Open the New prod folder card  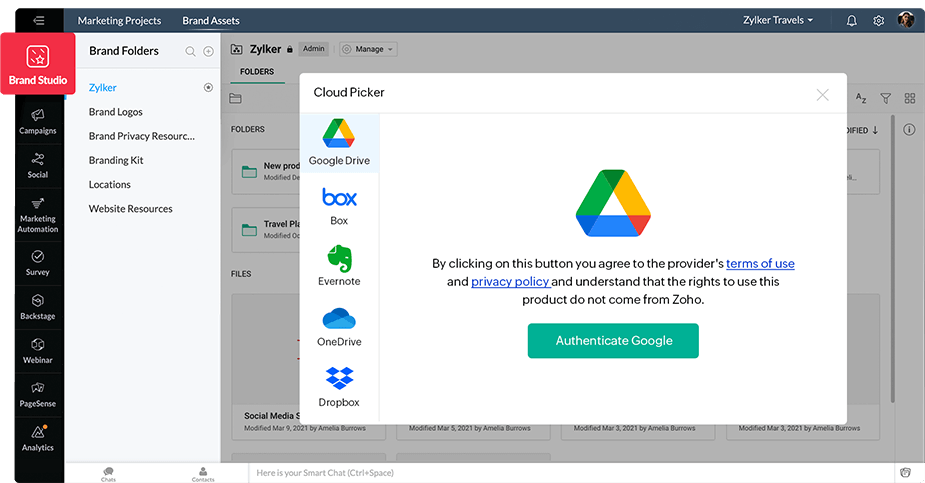[x=266, y=172]
